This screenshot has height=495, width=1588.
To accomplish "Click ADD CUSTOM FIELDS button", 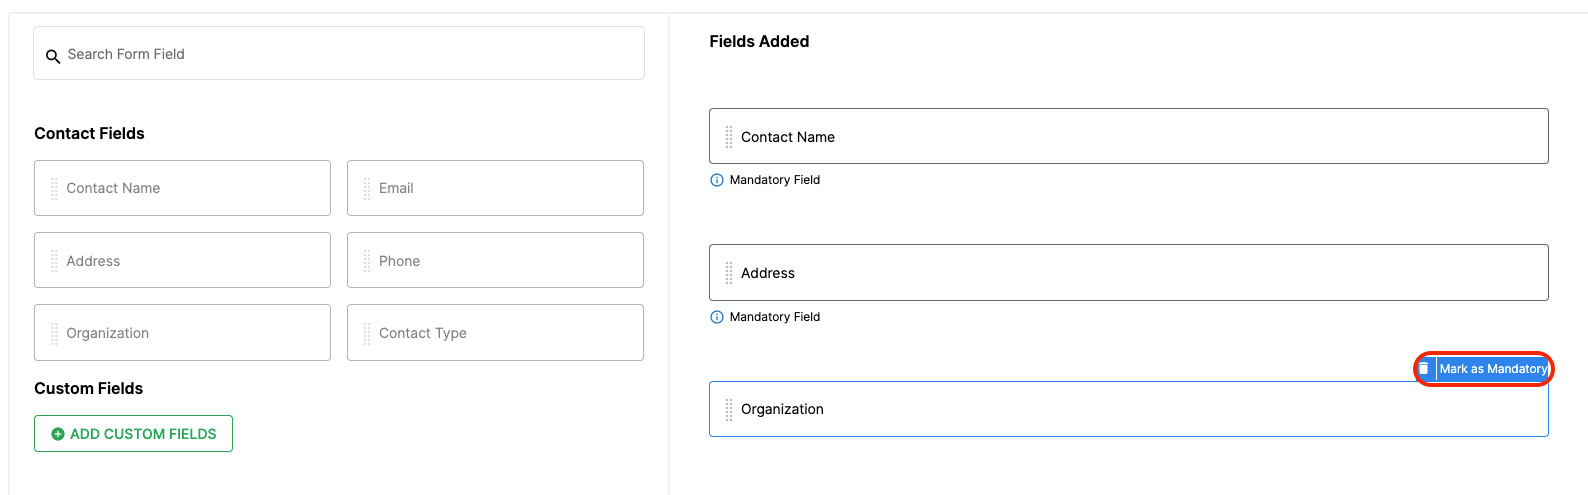I will [133, 434].
